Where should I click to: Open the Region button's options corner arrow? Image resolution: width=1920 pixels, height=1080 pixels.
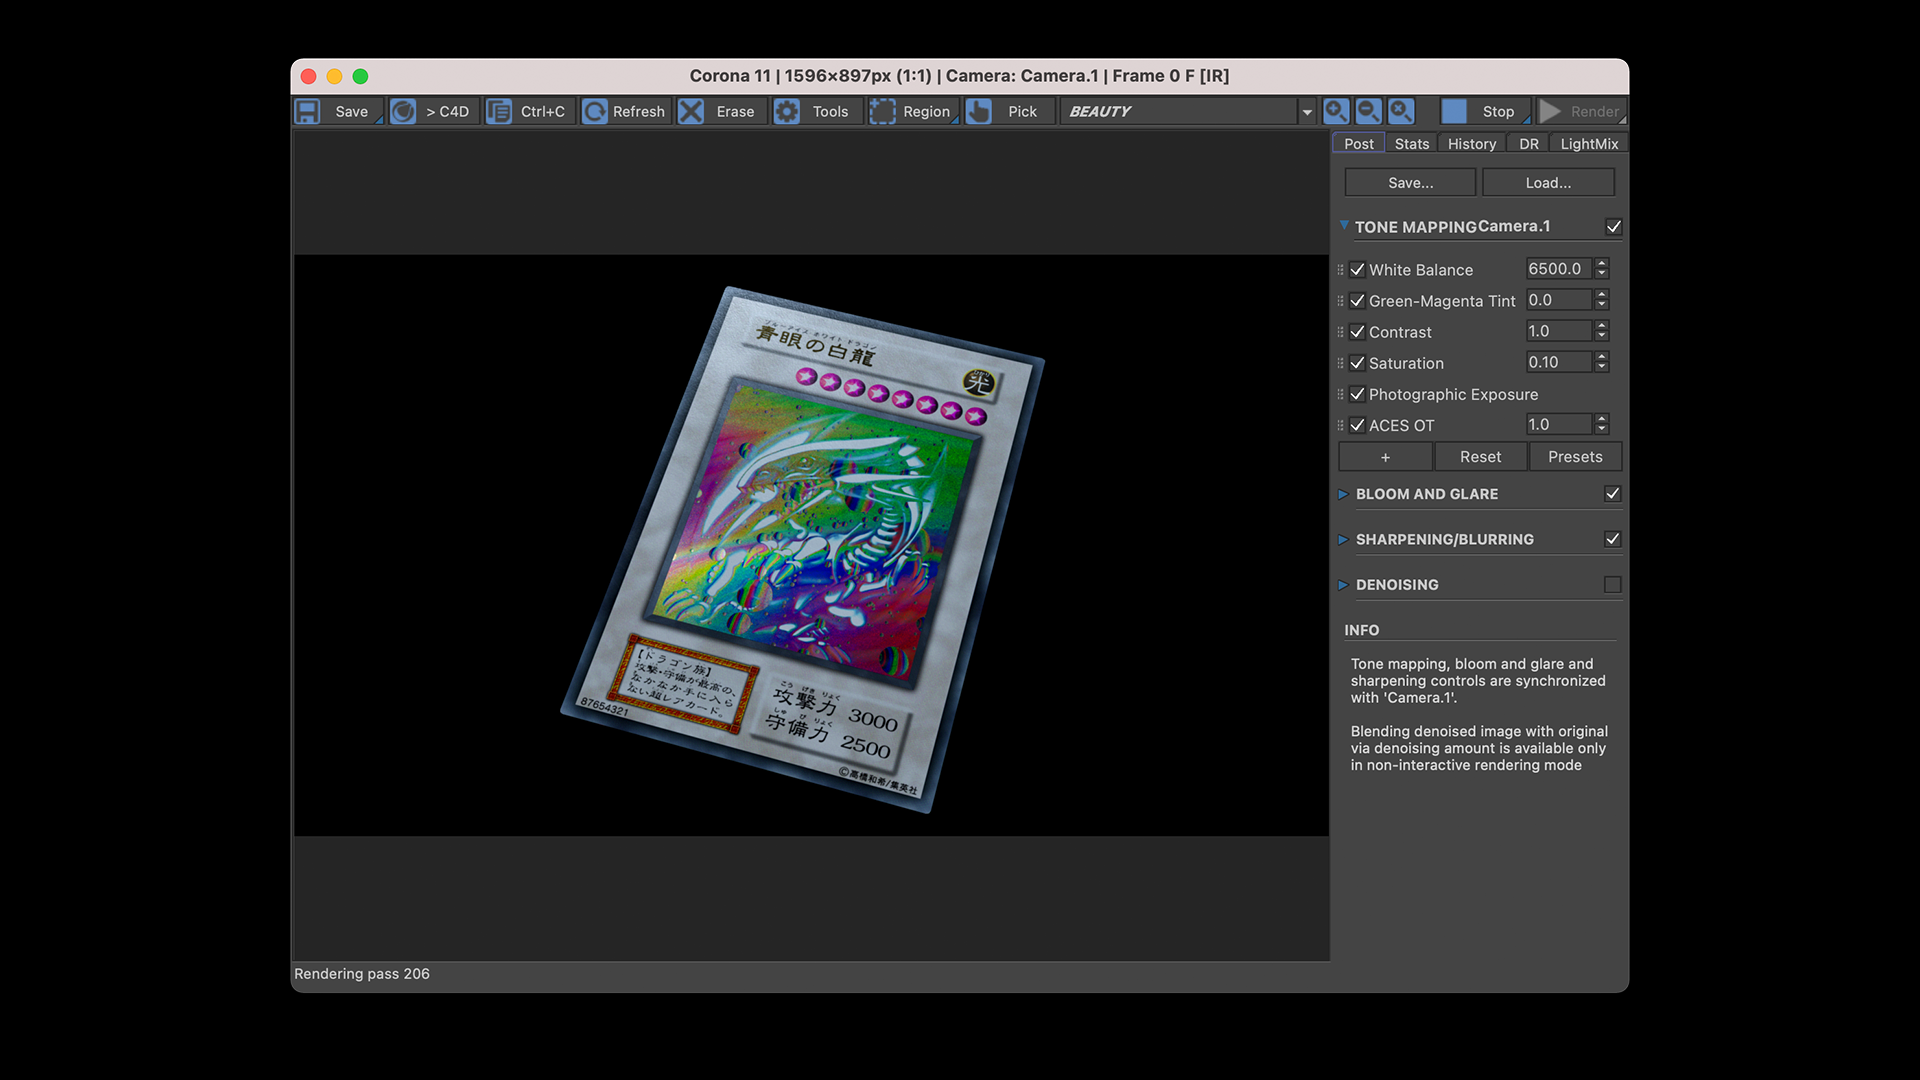click(955, 120)
